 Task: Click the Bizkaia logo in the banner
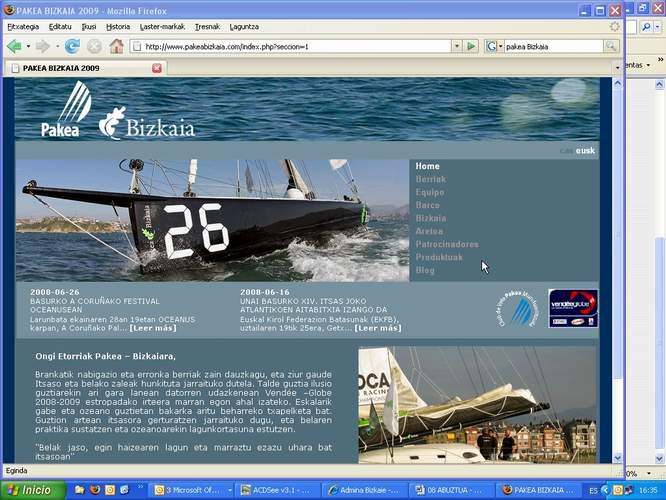tap(147, 123)
